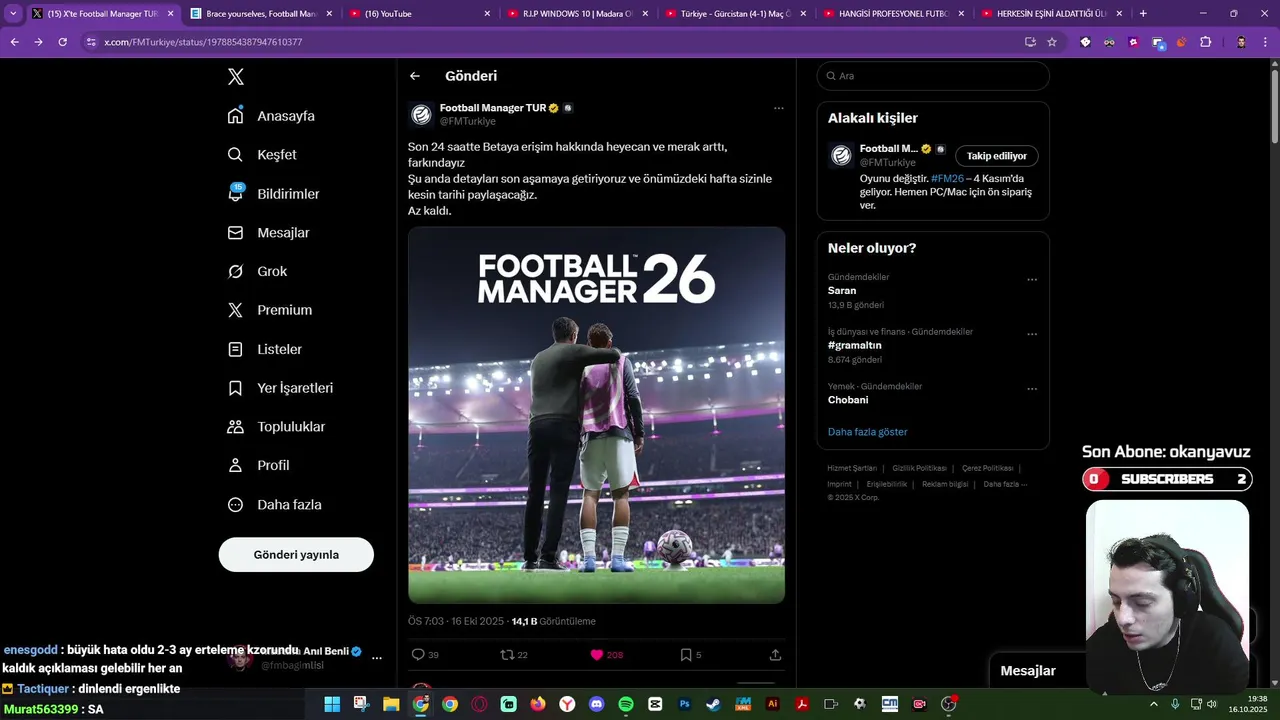Image resolution: width=1280 pixels, height=720 pixels.
Task: Open the volume speaker tray icon
Action: (x=1212, y=704)
